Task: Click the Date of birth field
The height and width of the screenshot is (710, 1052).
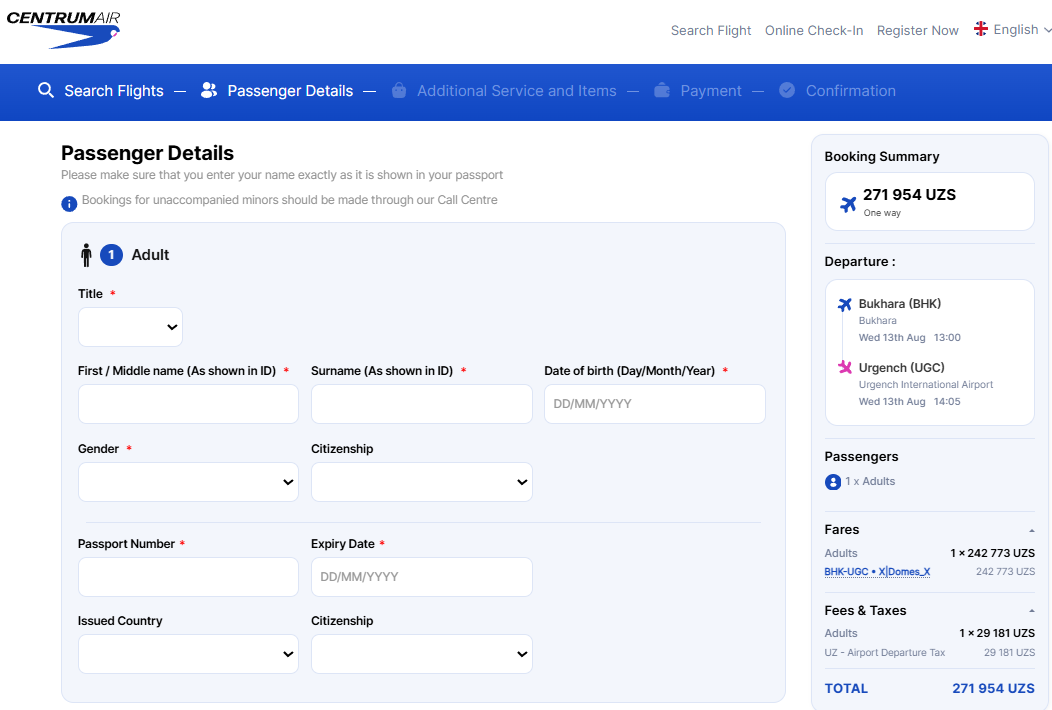Action: [654, 403]
